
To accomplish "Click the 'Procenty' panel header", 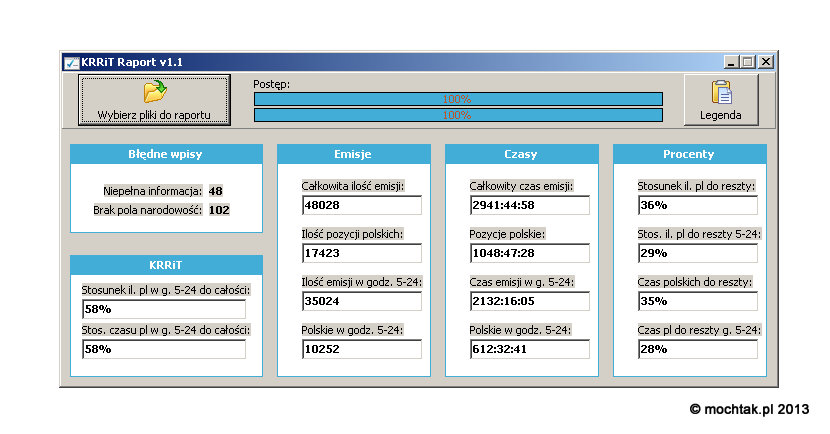I will point(689,154).
